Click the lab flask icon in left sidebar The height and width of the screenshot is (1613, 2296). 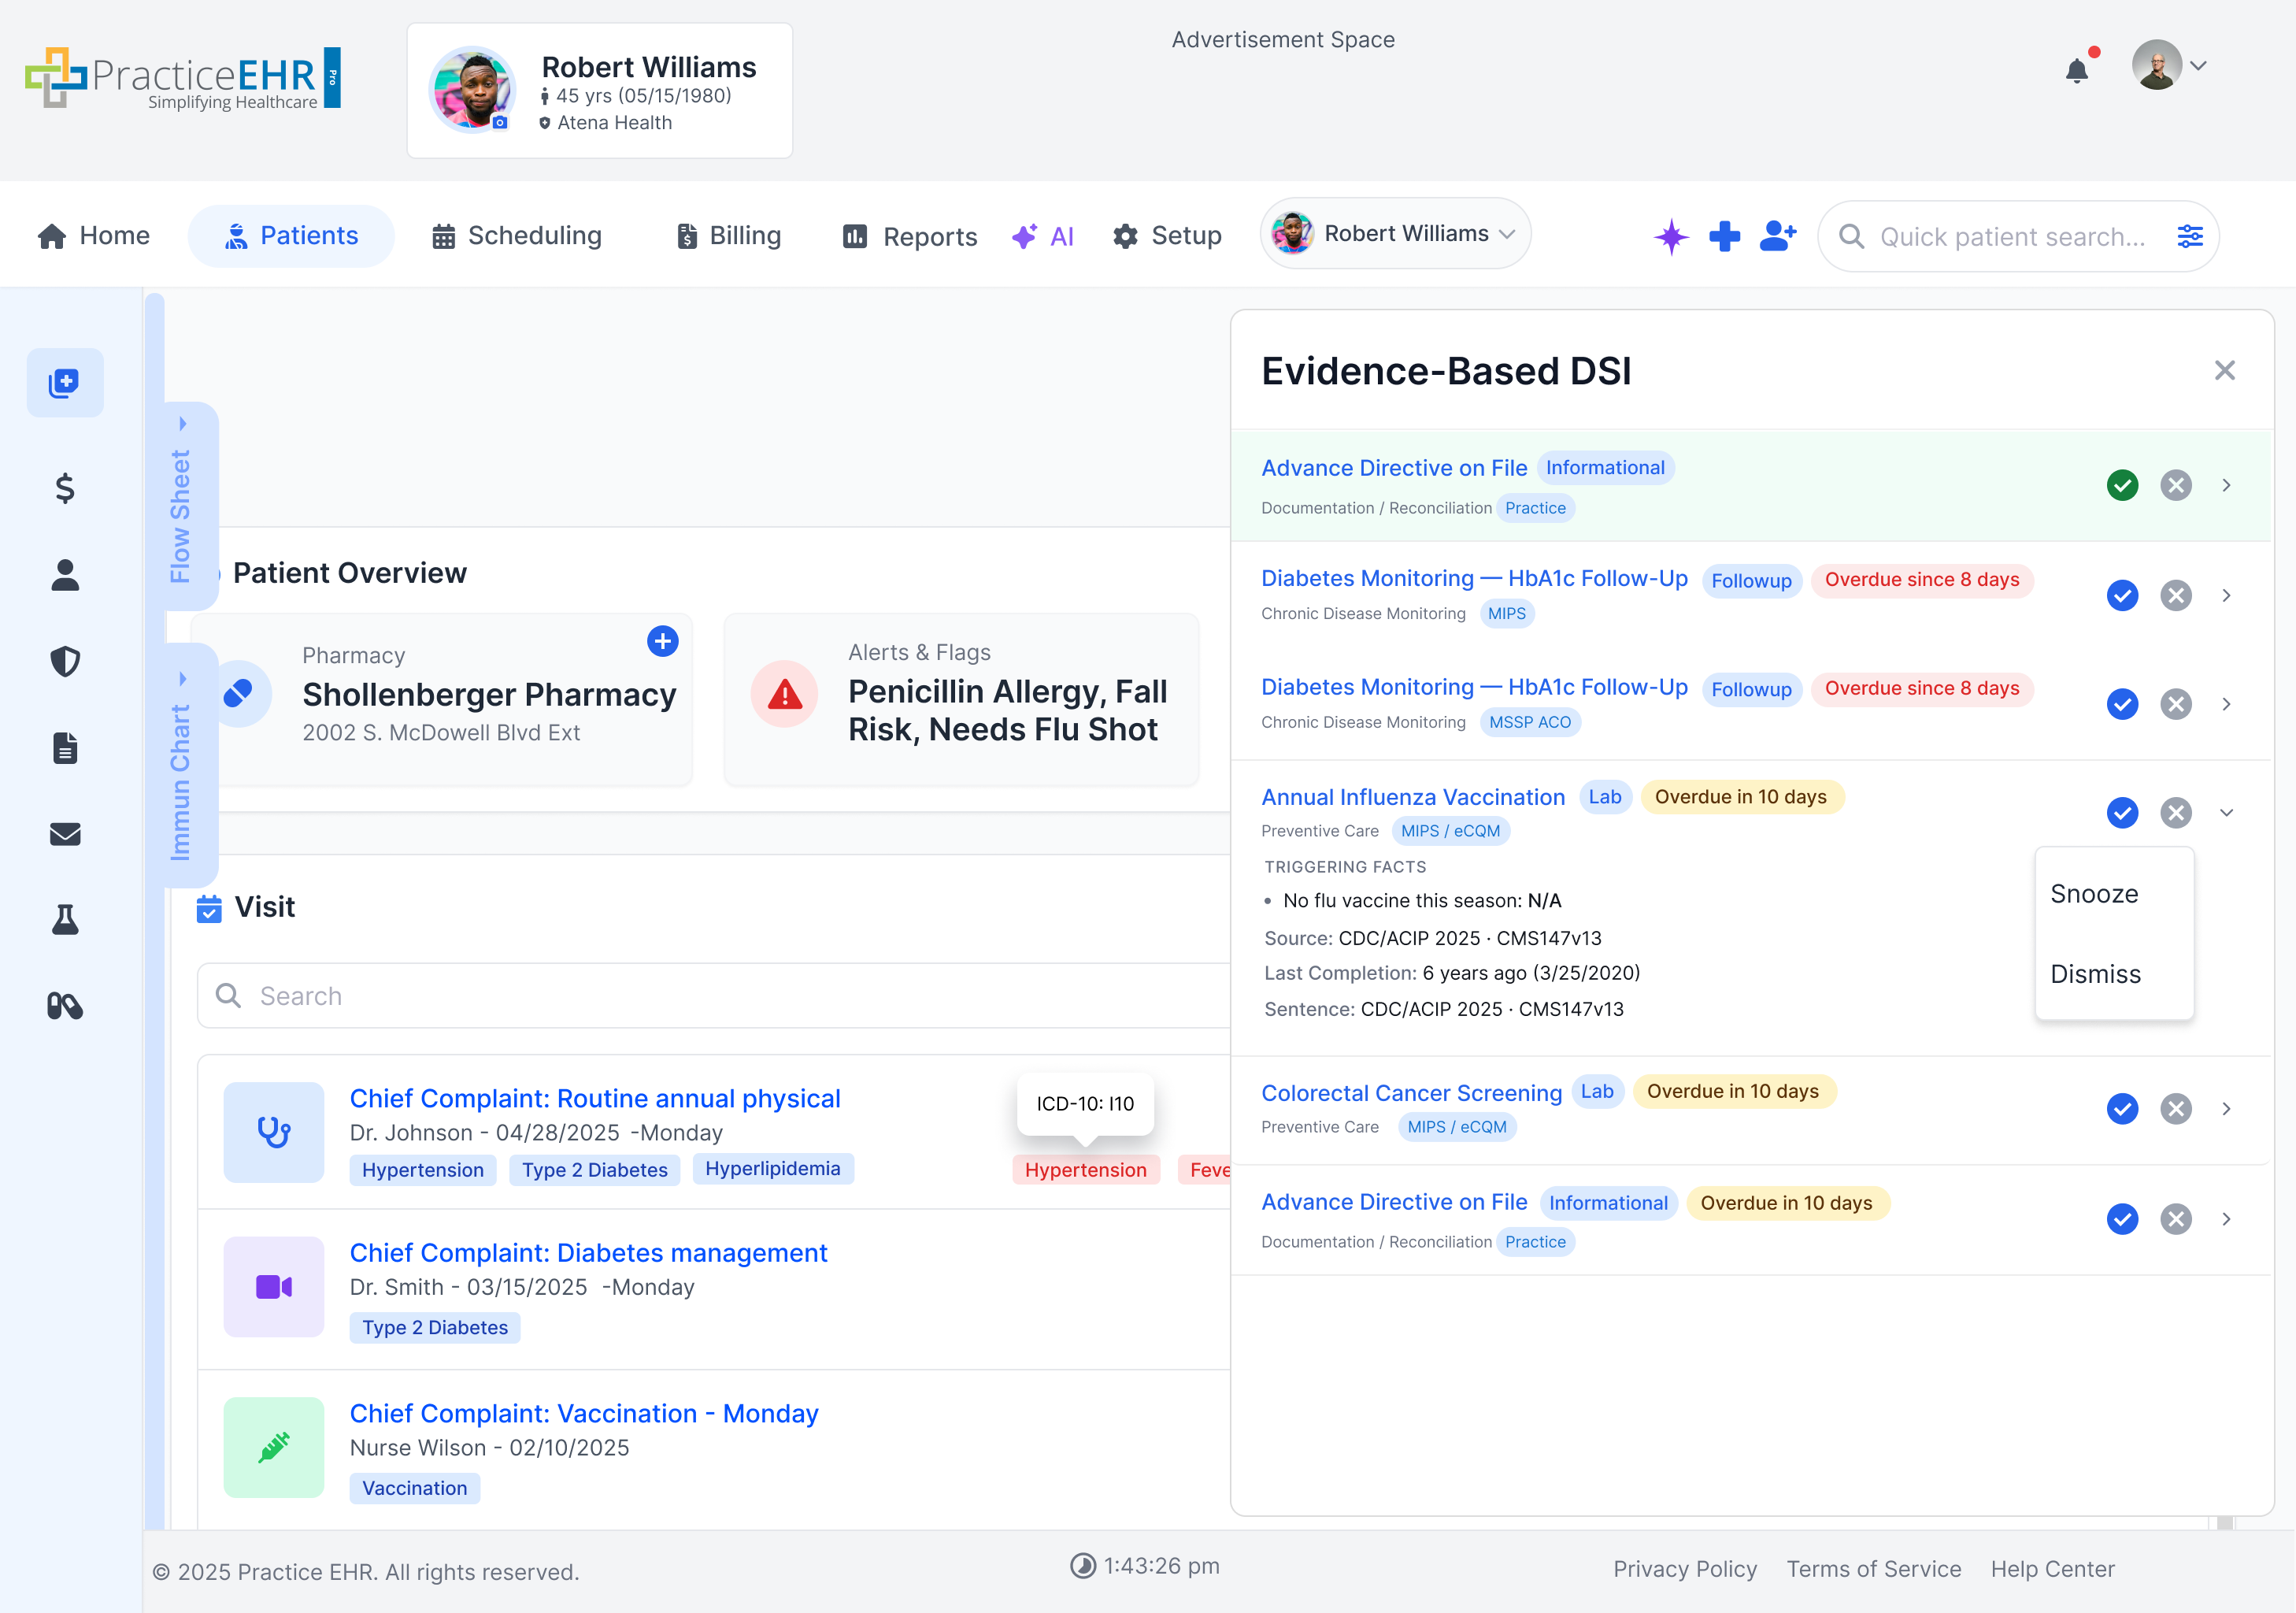[x=64, y=920]
